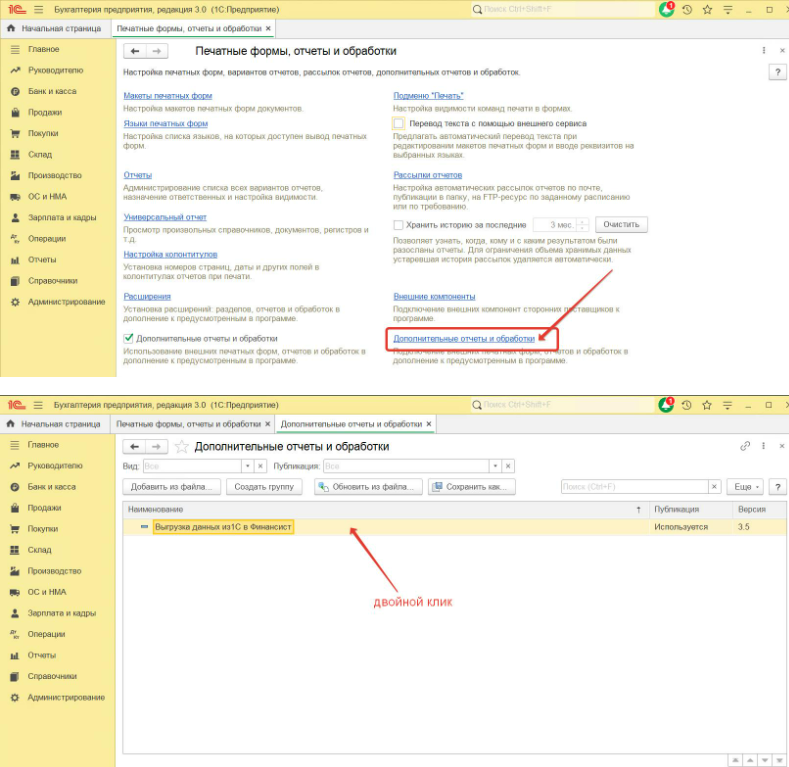
Task: Tick the "Хранить историю за последние" checkbox
Action: coord(399,225)
